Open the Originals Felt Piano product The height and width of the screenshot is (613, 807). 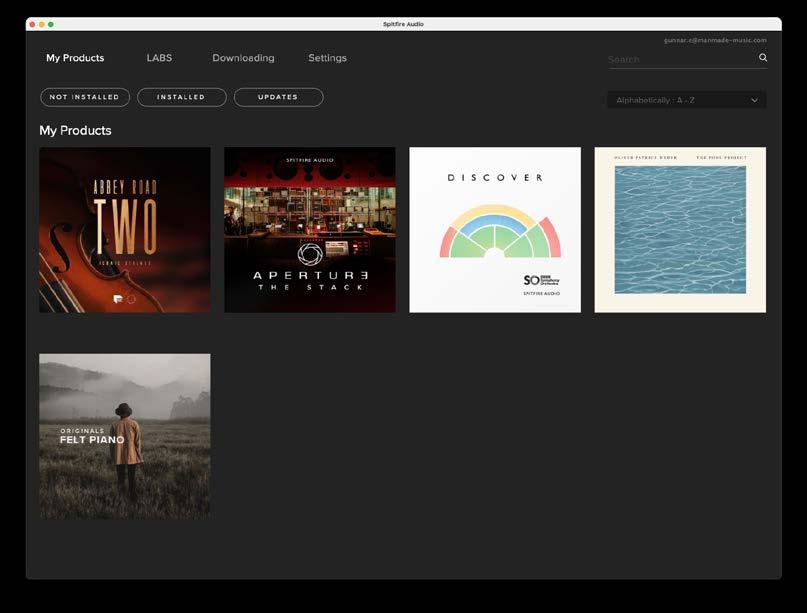click(x=125, y=436)
